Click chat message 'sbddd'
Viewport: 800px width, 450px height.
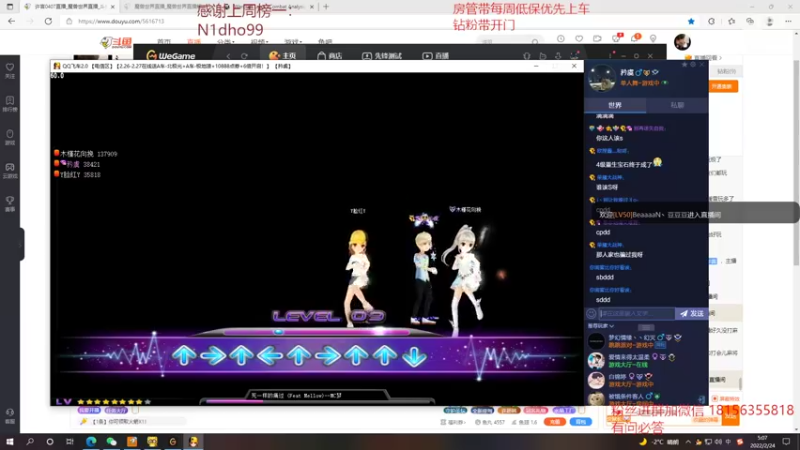point(605,277)
